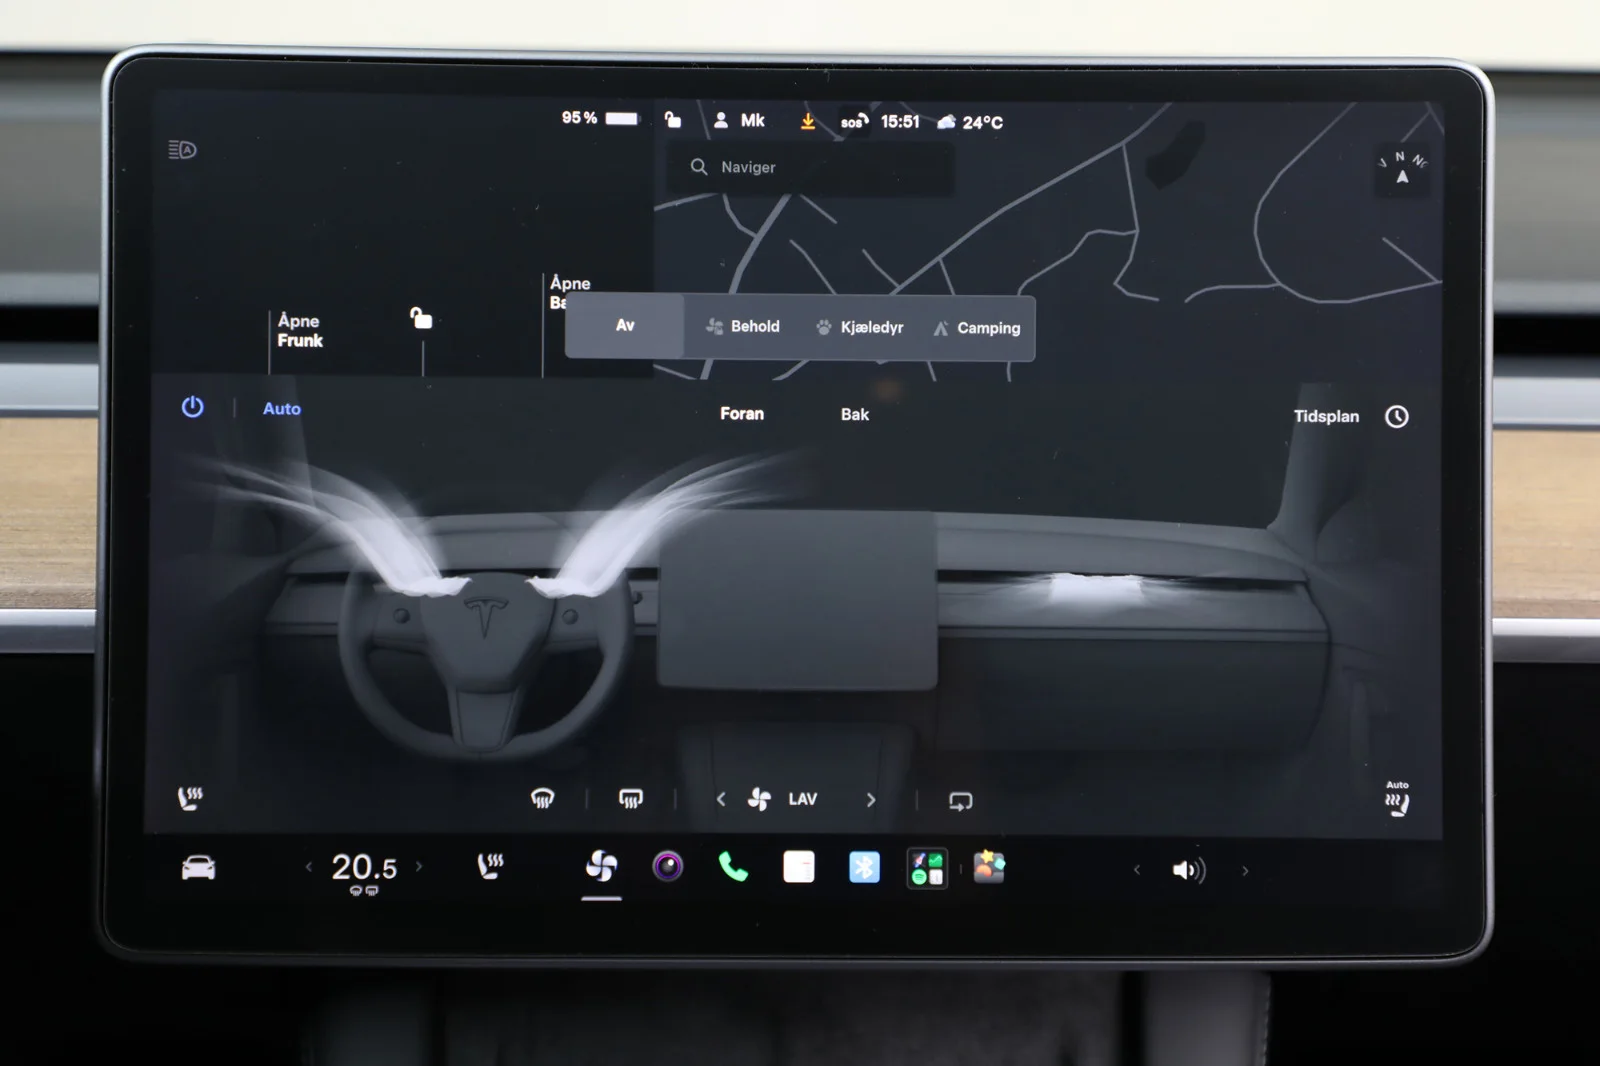1600x1066 pixels.
Task: Lower the cabin temperature below 20.5
Action: pyautogui.click(x=309, y=867)
